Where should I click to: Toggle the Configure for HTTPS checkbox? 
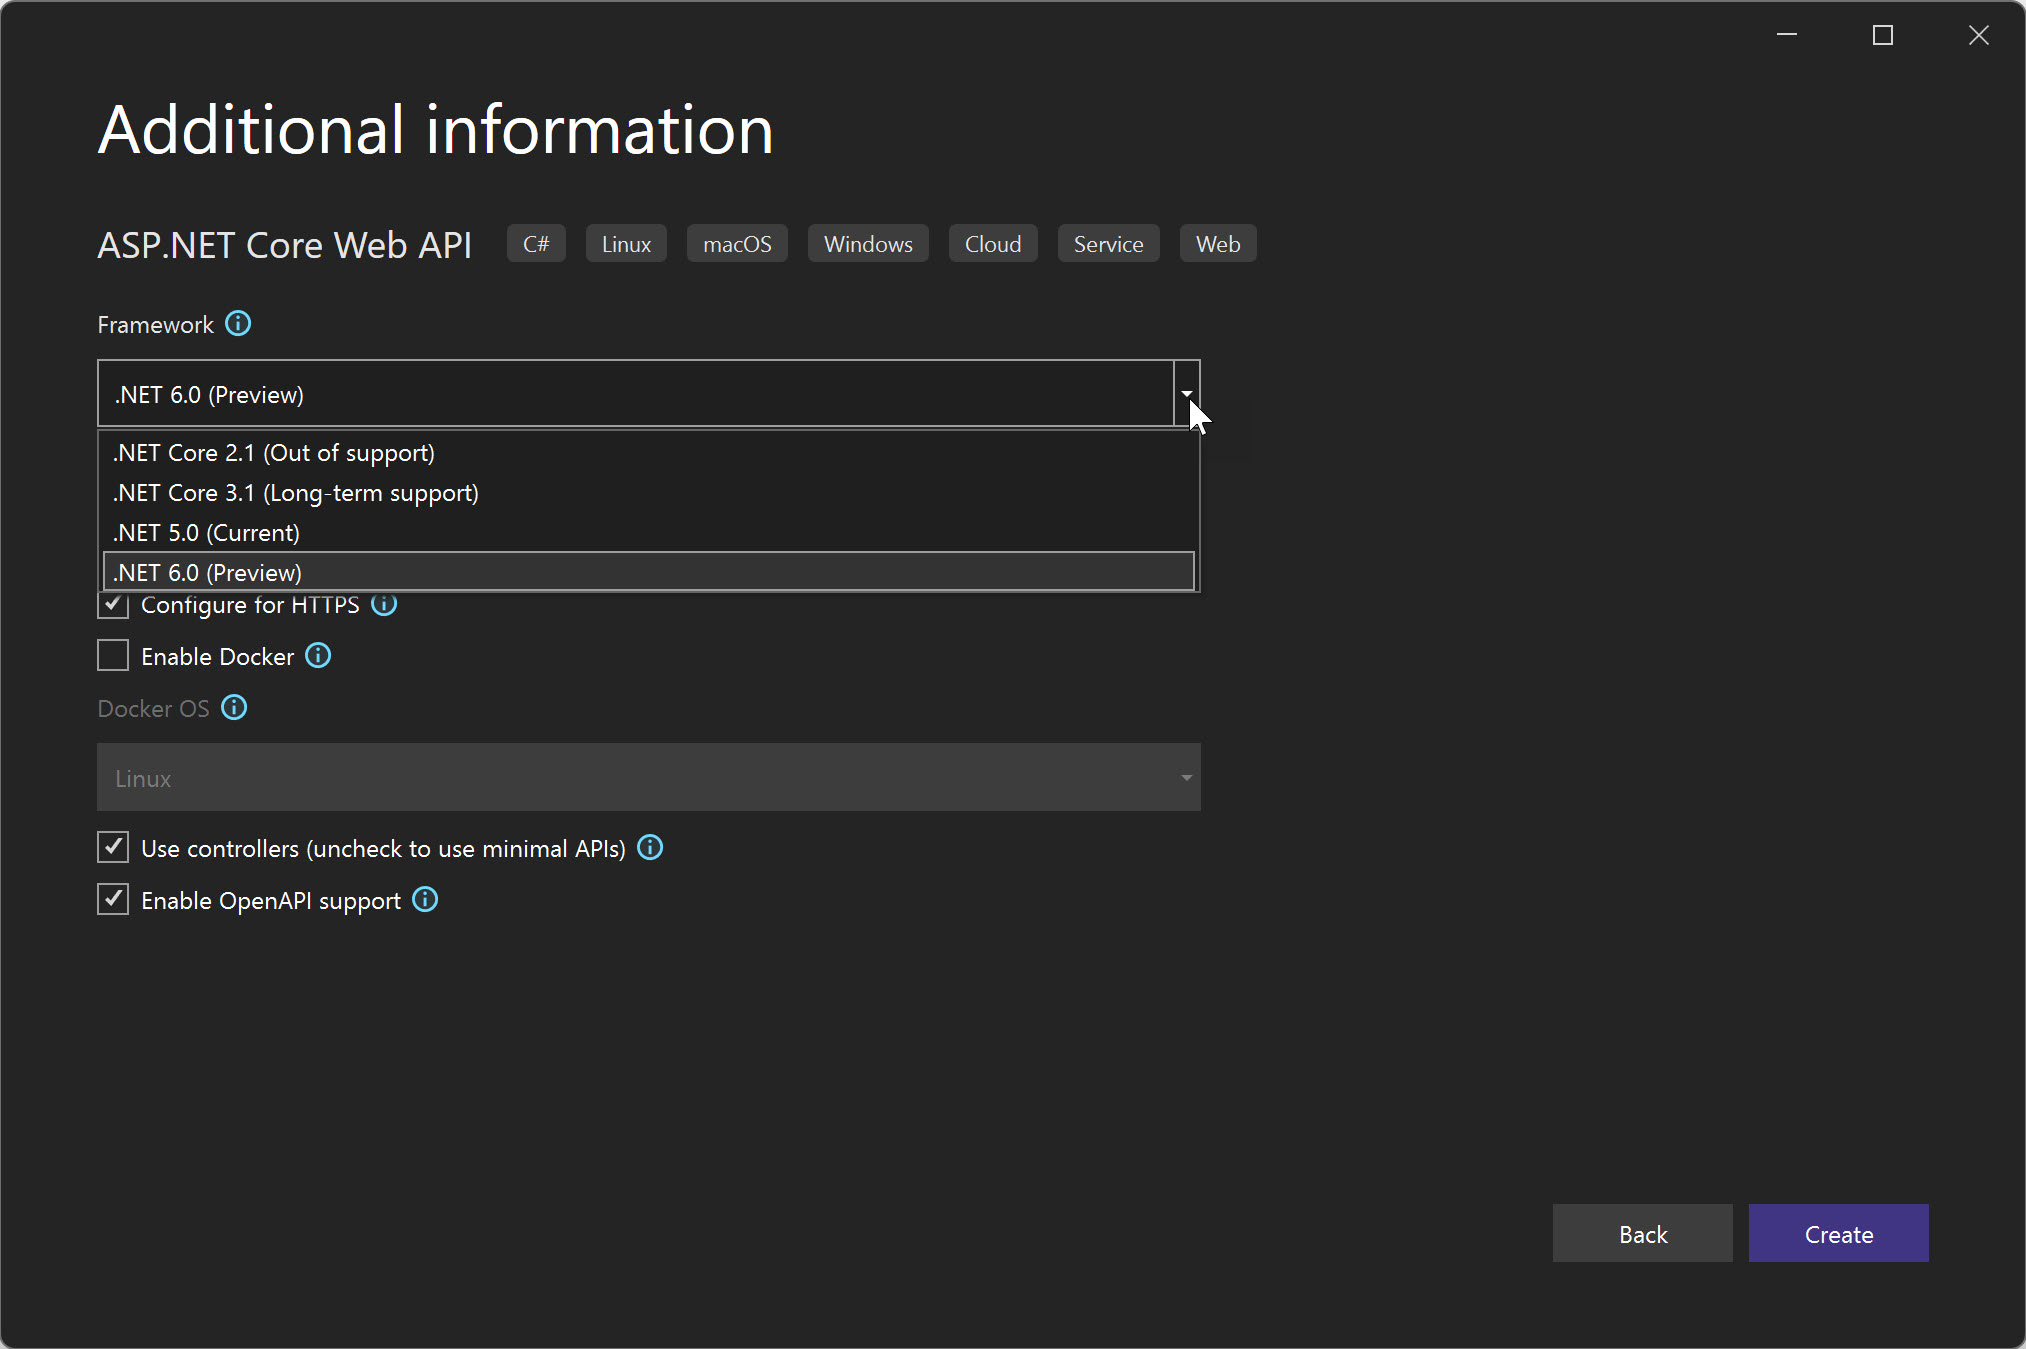pyautogui.click(x=113, y=604)
